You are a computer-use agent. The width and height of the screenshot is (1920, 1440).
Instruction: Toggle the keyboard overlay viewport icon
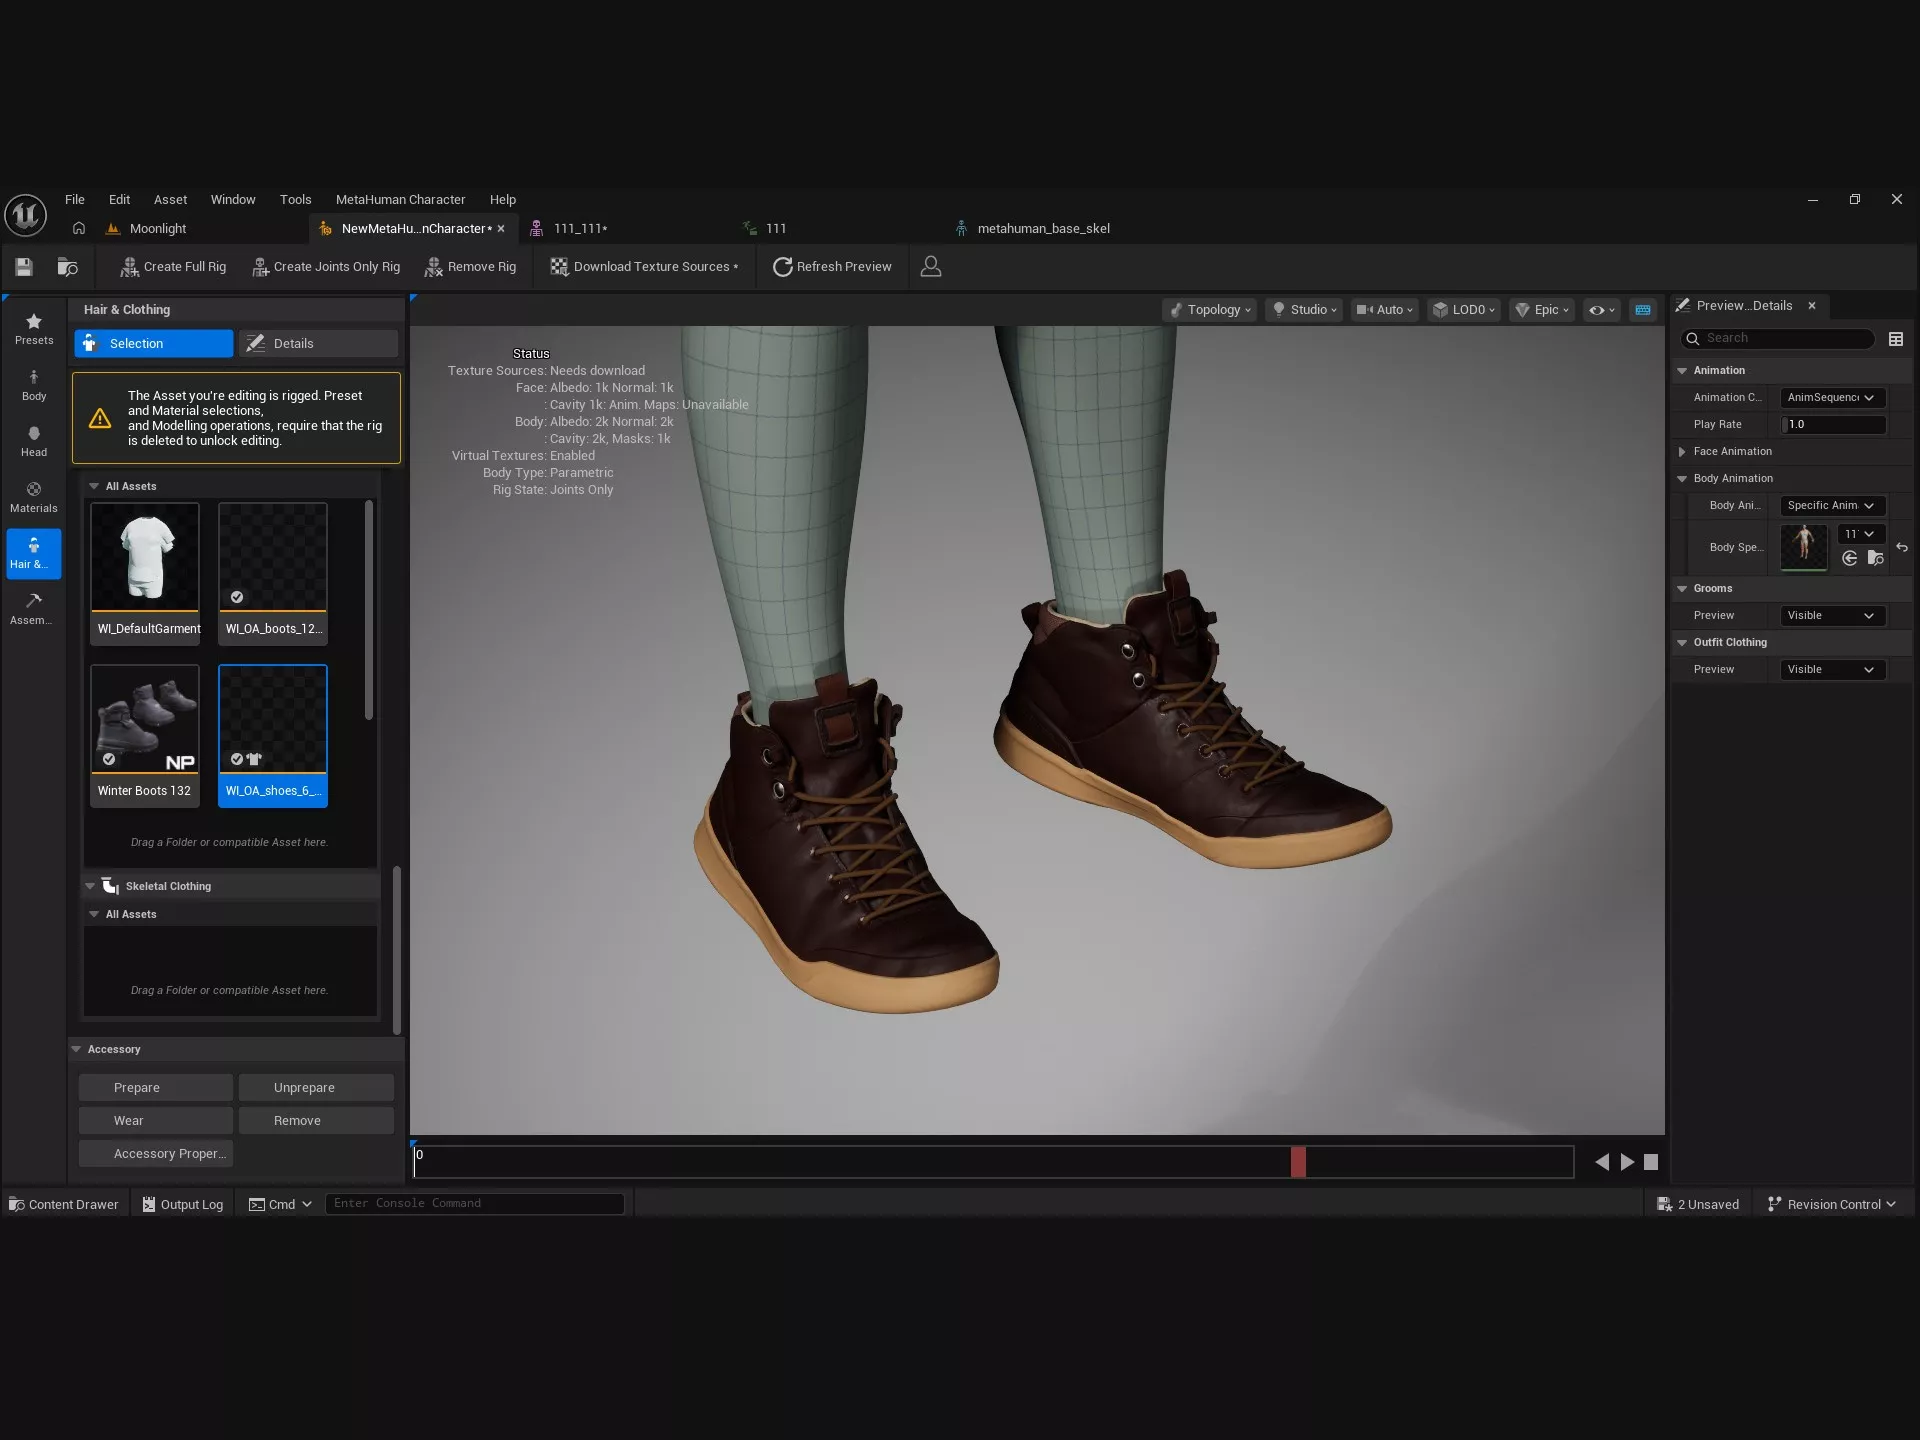[x=1643, y=310]
